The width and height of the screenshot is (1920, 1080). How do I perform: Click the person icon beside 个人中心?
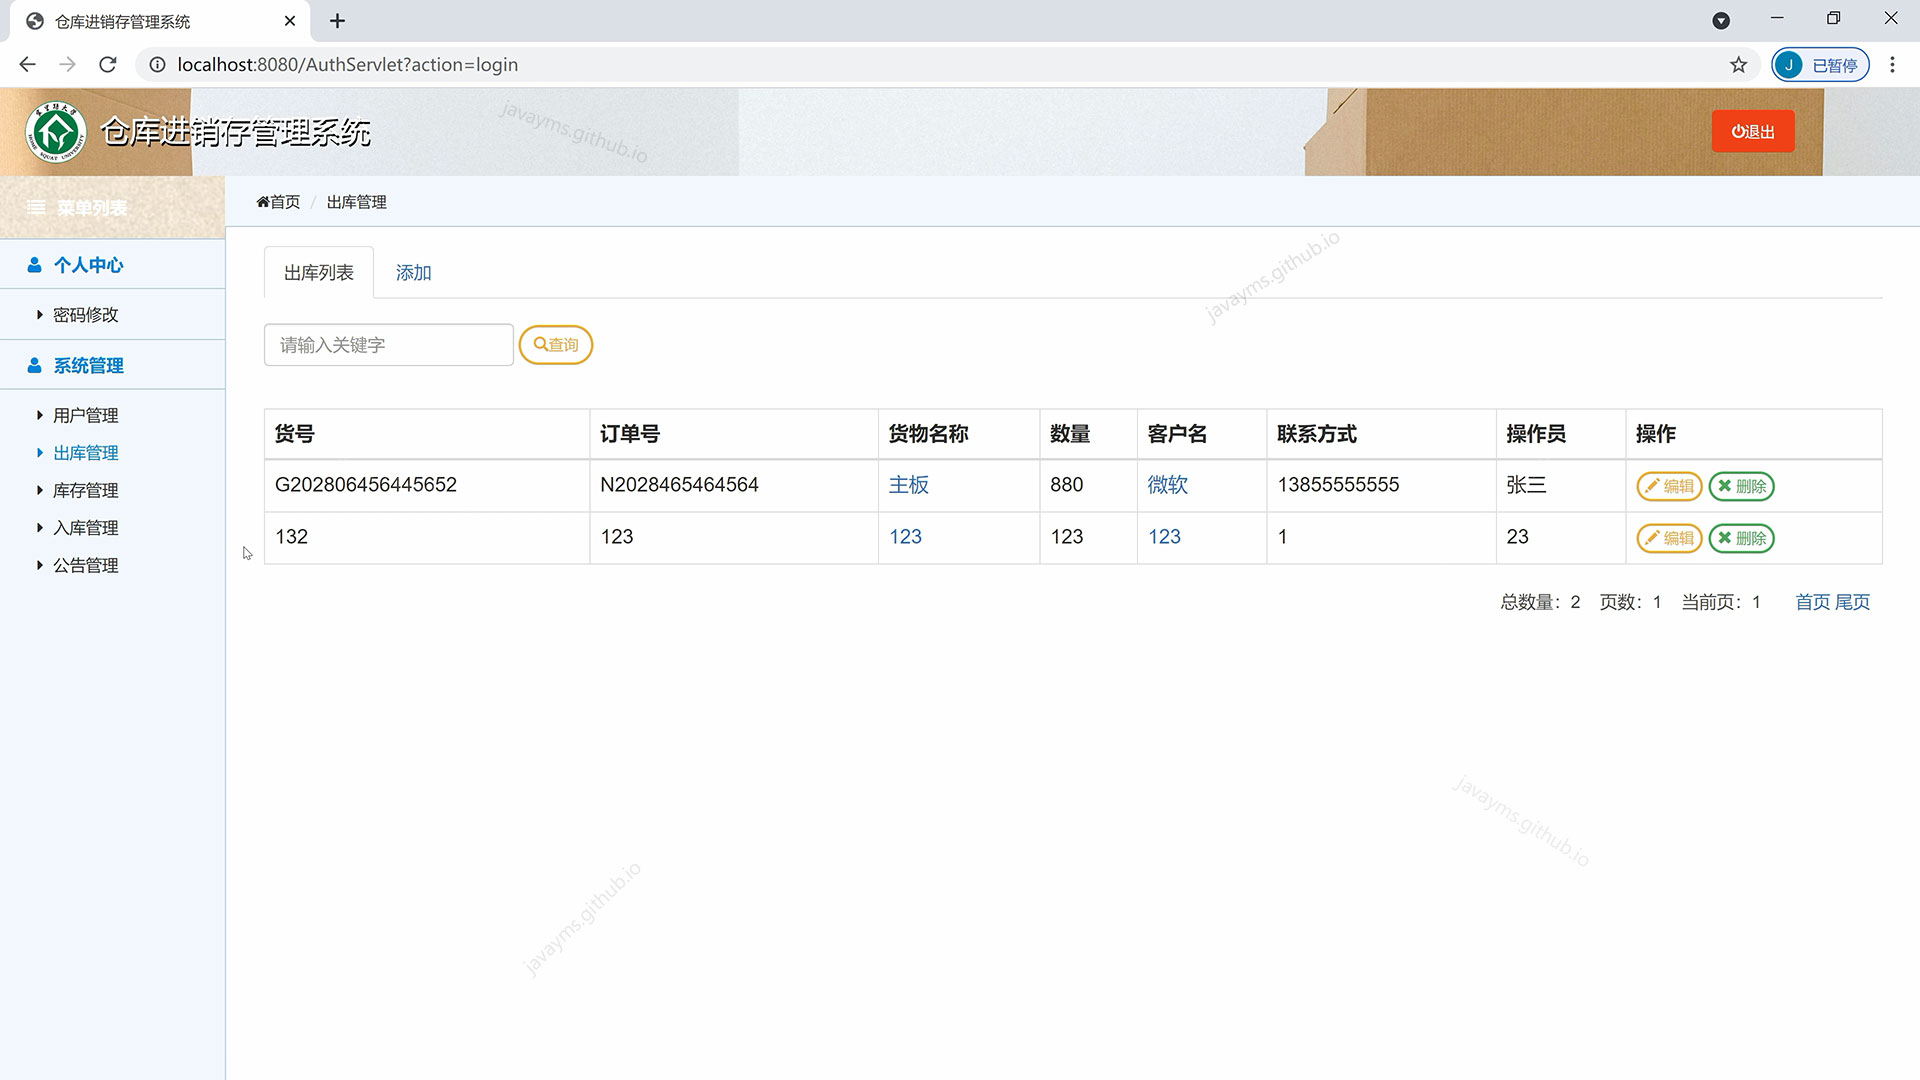[34, 264]
